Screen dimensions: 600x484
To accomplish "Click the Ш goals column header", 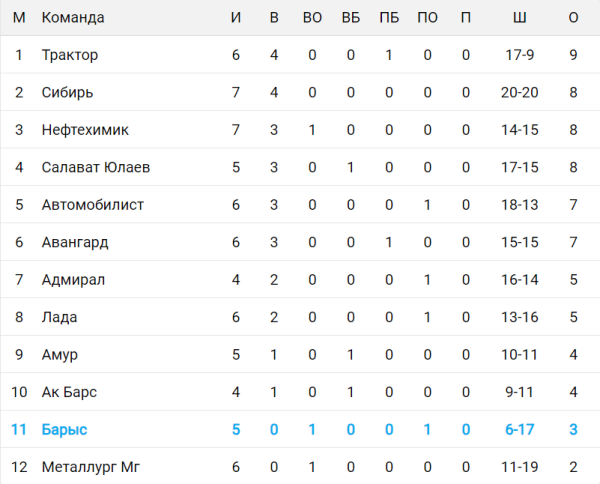I will pos(519,18).
